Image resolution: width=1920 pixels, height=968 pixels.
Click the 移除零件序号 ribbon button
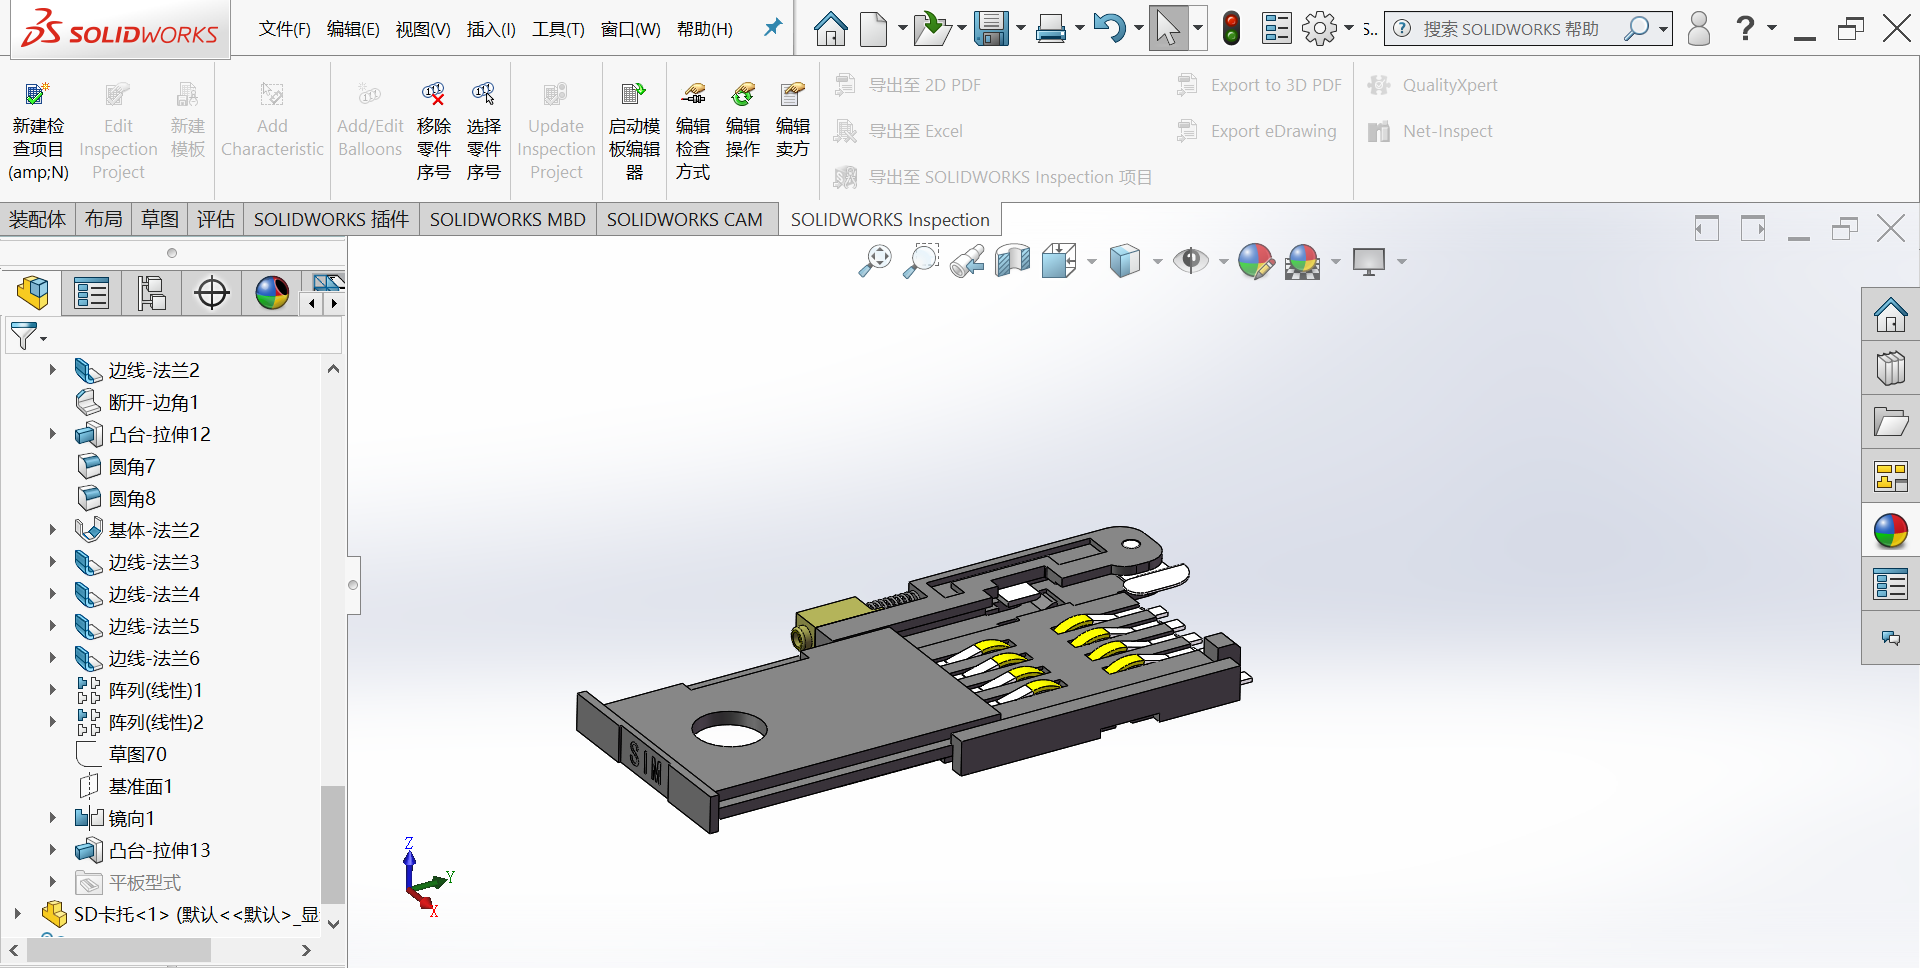pyautogui.click(x=434, y=132)
